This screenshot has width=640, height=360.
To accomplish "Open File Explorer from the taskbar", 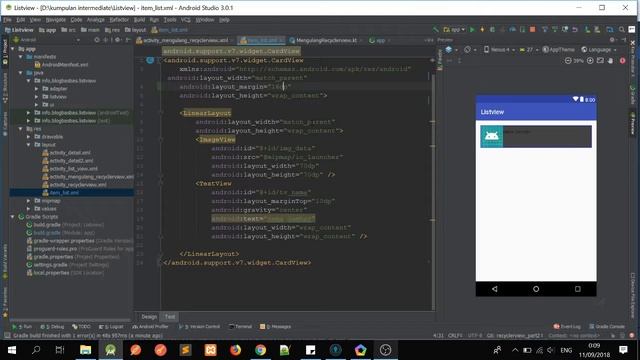I will tap(85, 350).
